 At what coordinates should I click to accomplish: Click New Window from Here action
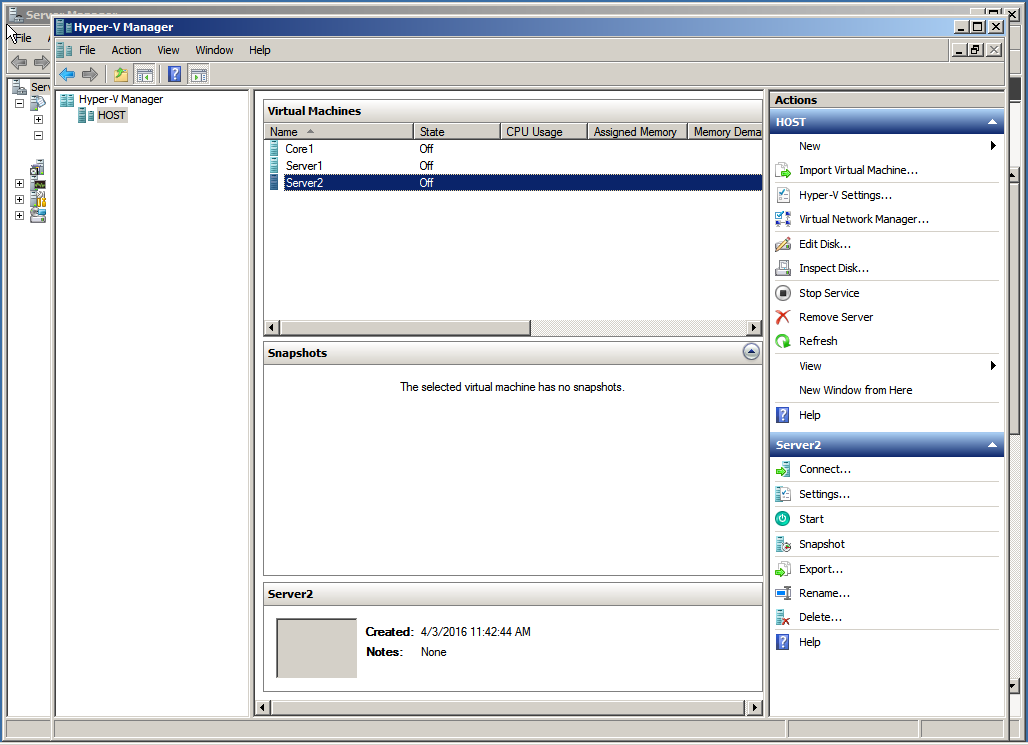[855, 390]
